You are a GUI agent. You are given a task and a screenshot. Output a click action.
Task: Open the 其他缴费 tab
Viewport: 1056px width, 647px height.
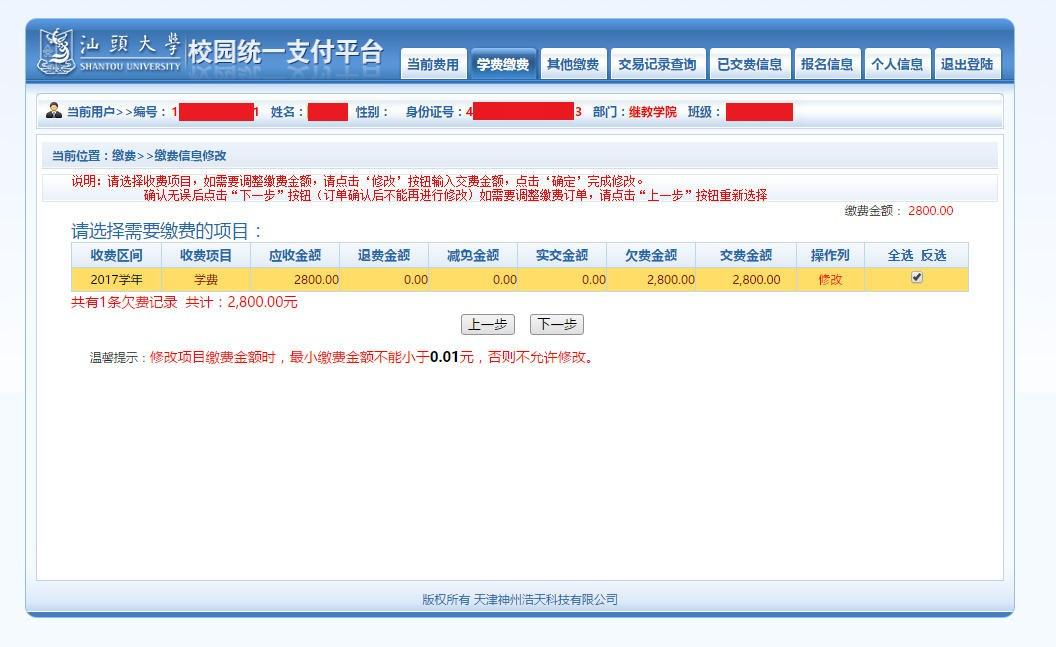click(x=572, y=64)
